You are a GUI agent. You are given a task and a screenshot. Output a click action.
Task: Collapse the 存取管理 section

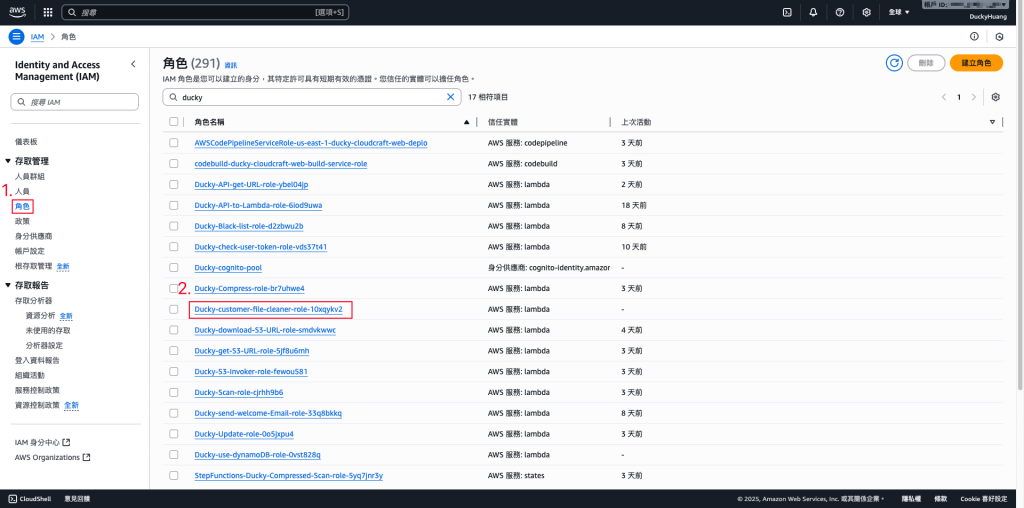(8, 161)
